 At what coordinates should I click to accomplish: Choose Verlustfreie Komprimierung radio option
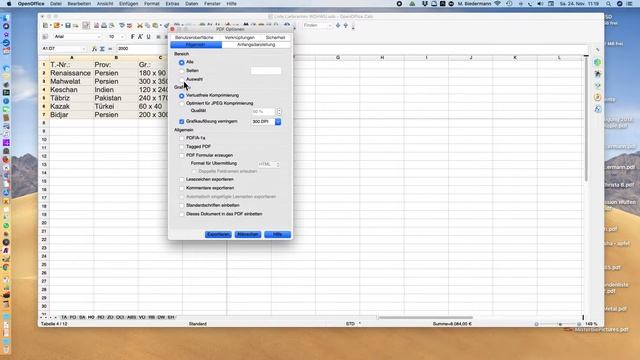(x=182, y=96)
